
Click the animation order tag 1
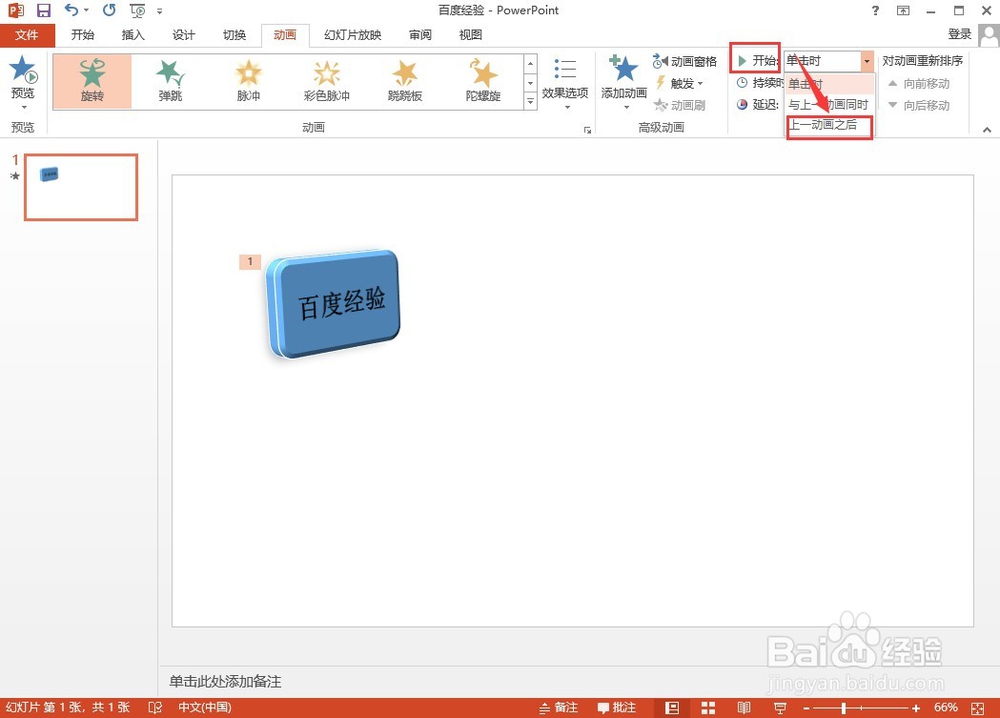click(250, 261)
